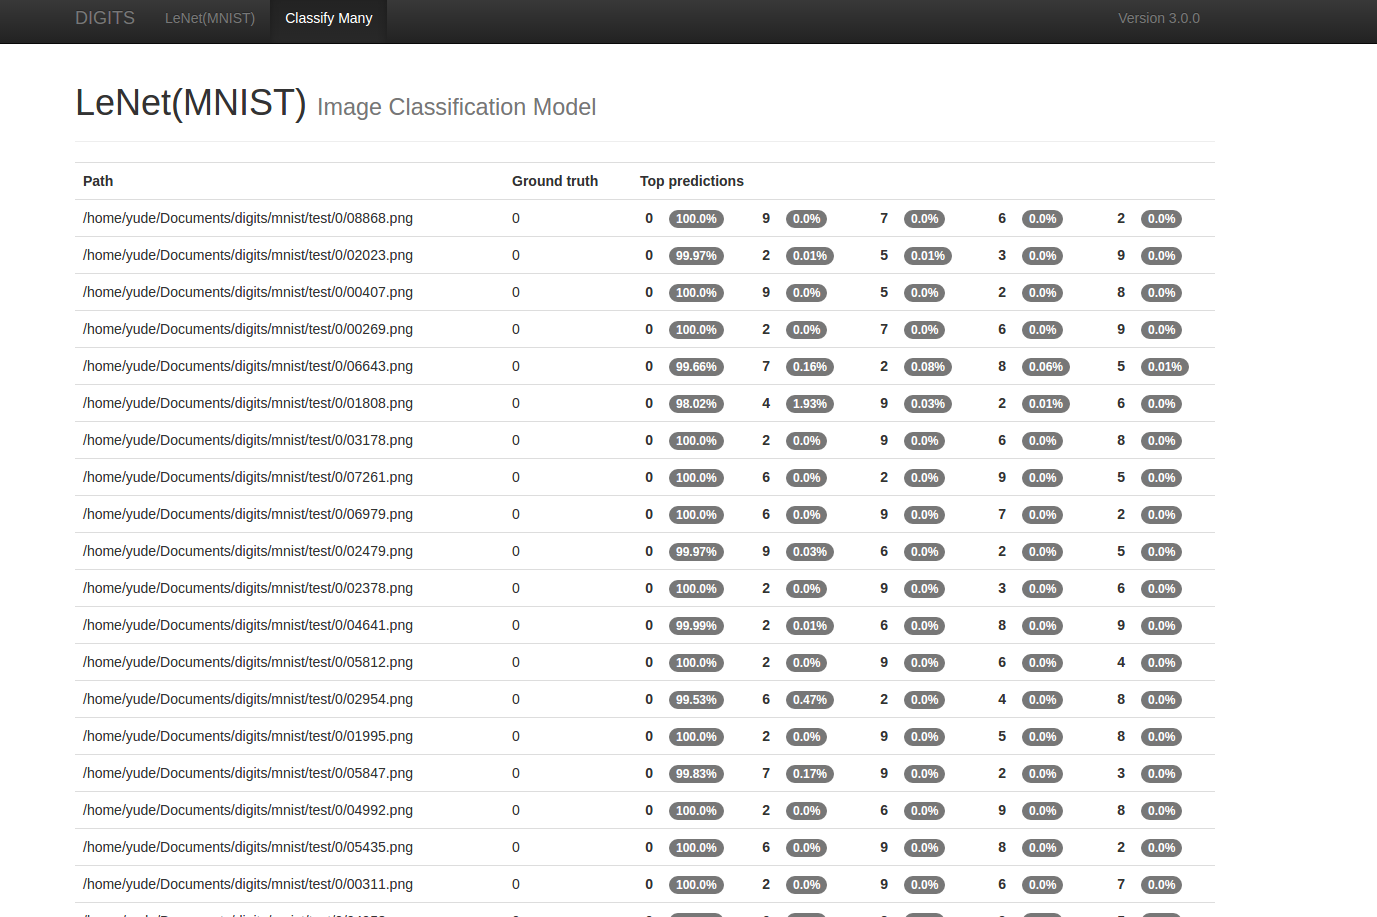Select path ending 08868.png

pyautogui.click(x=248, y=218)
